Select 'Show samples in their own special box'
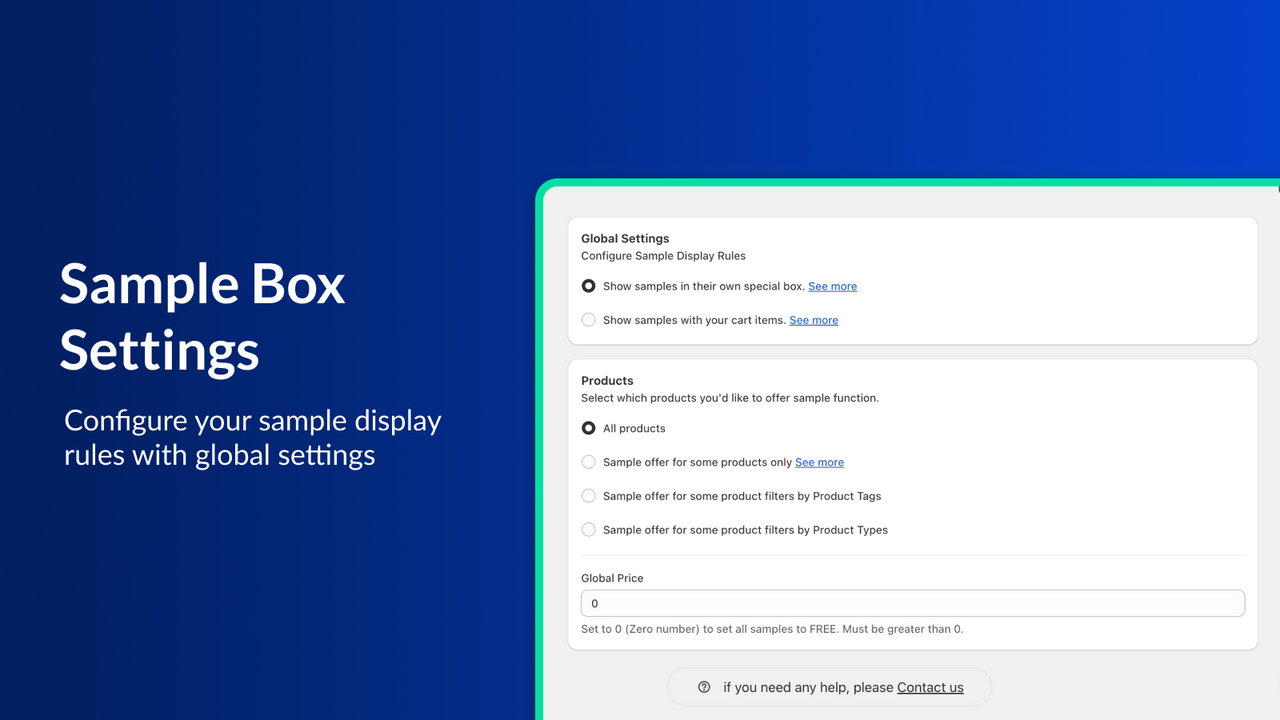The height and width of the screenshot is (720, 1280). [x=588, y=286]
